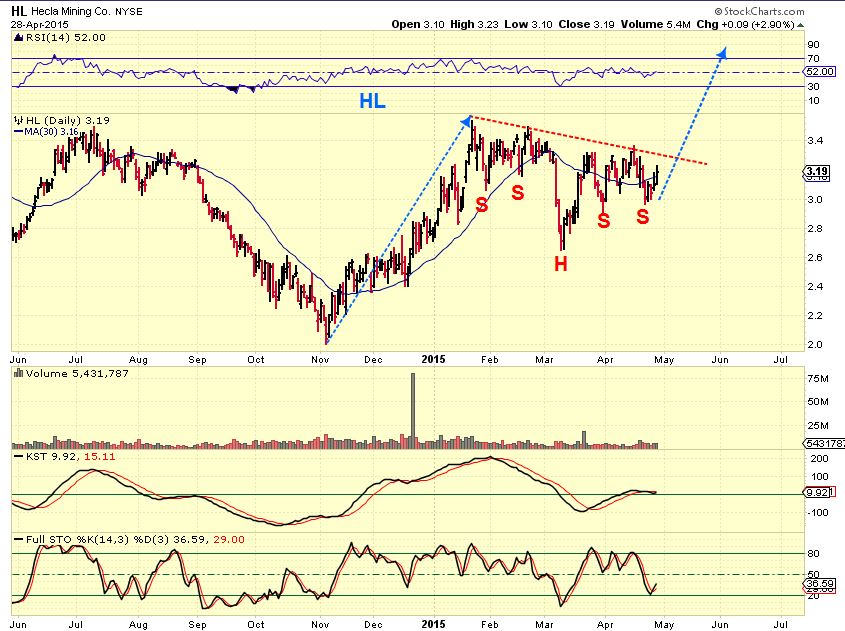Viewport: 845px width, 631px height.
Task: Click the Open 3.10 header value
Action: click(418, 24)
